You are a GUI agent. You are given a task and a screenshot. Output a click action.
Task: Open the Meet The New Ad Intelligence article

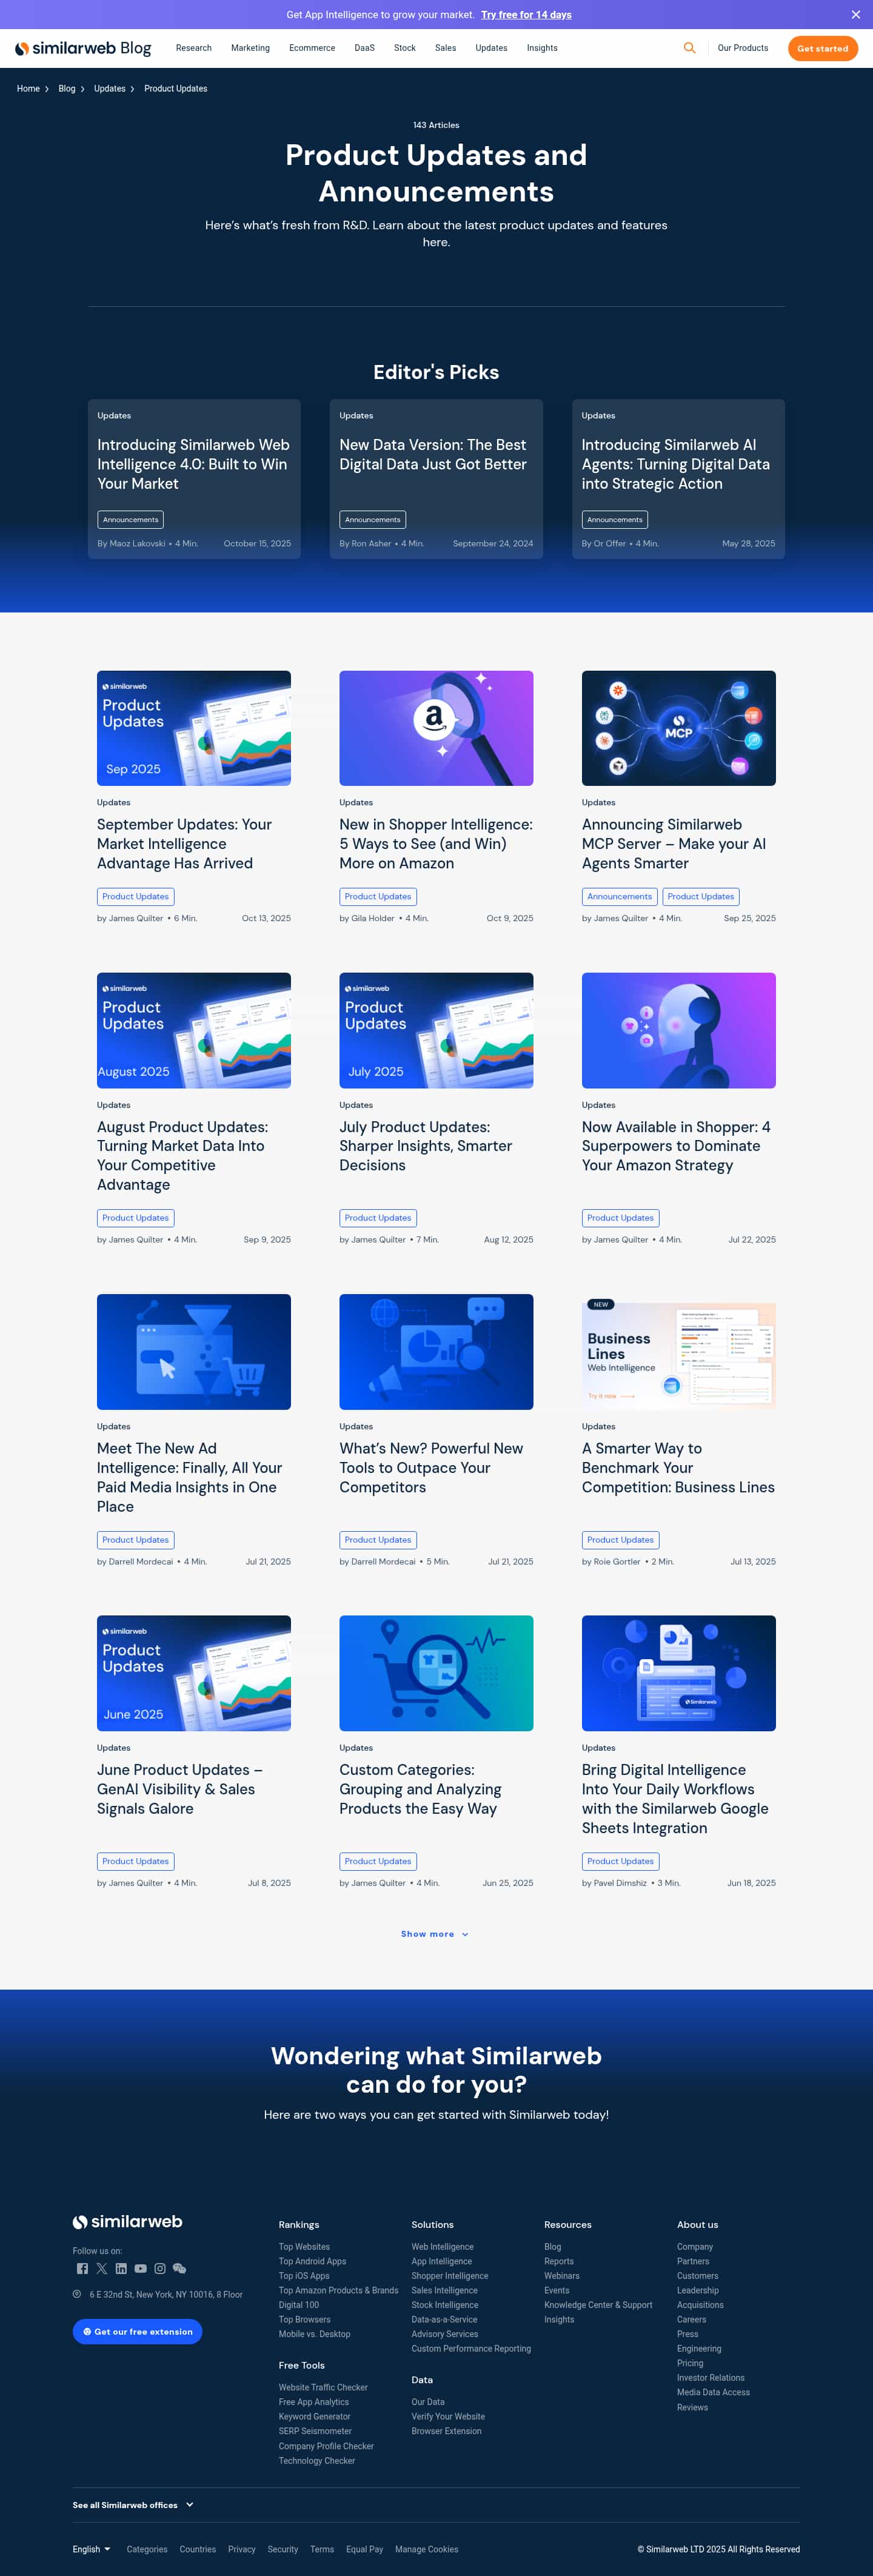189,1477
